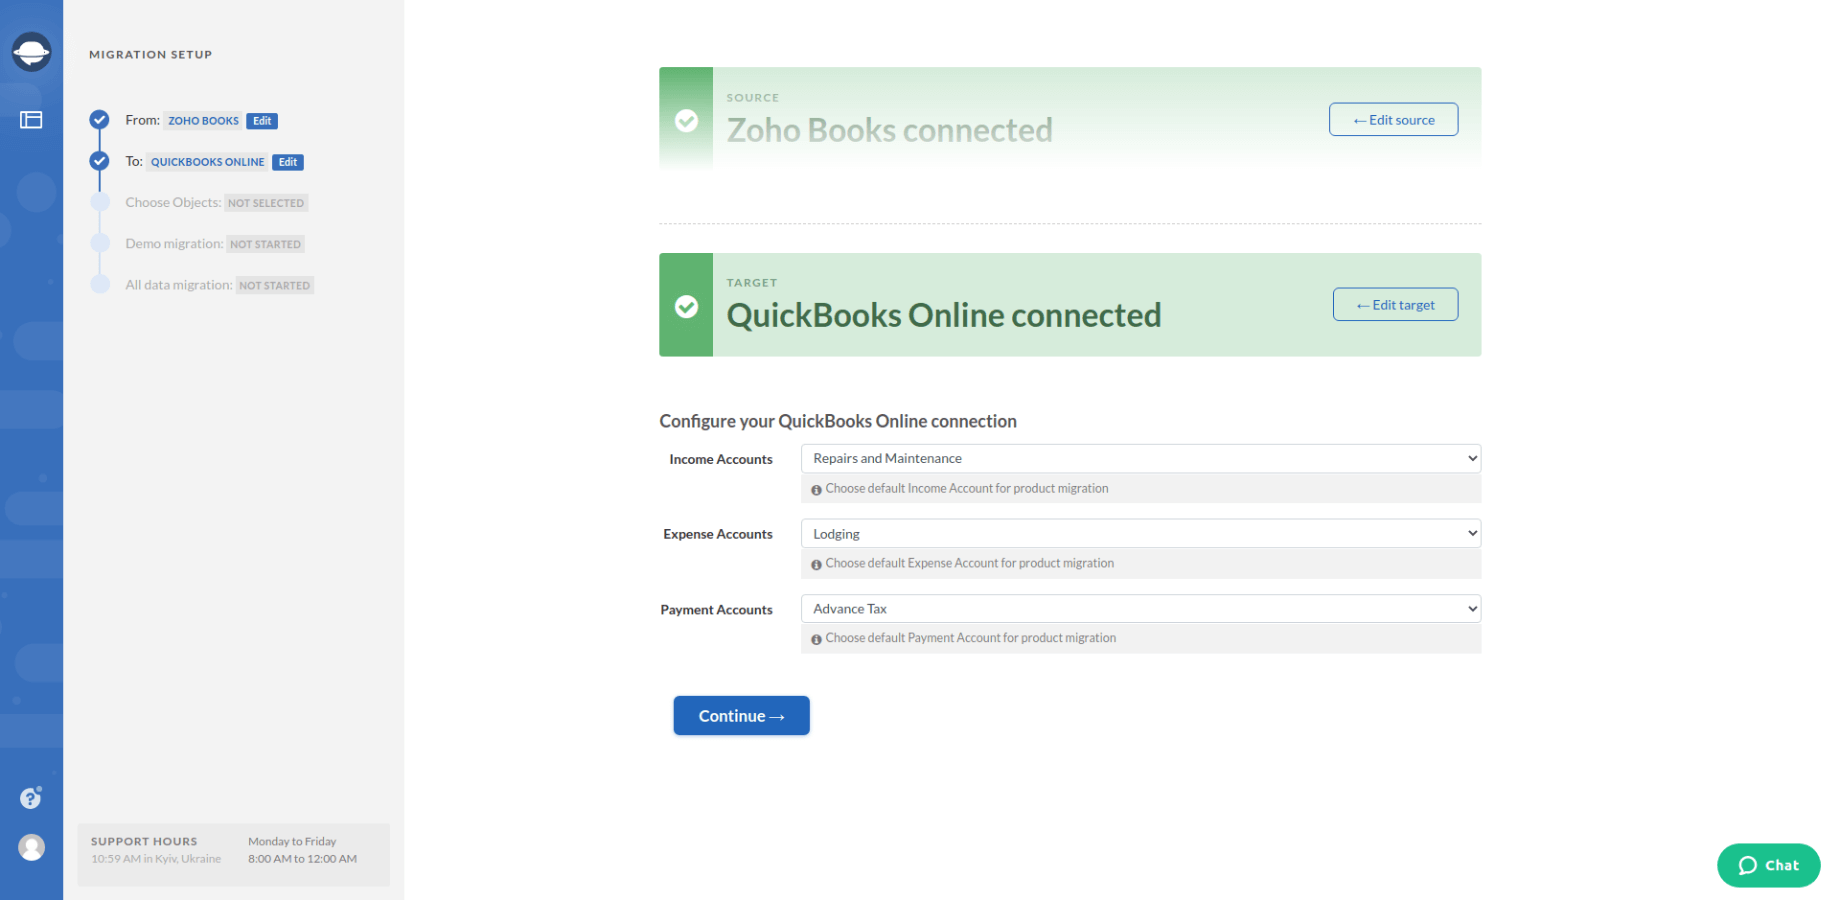Click info icon for Payment Account hint

pos(816,639)
